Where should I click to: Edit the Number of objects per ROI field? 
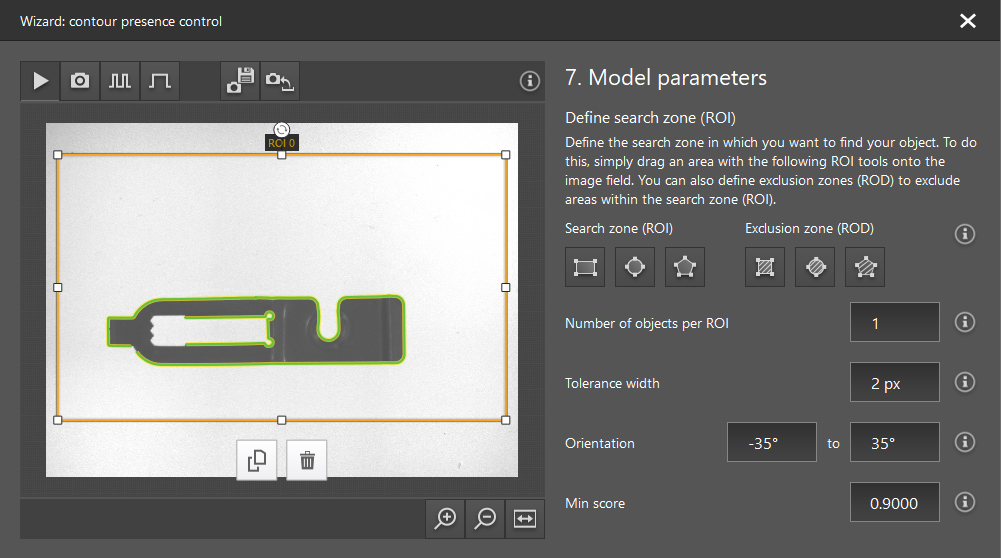click(x=894, y=323)
